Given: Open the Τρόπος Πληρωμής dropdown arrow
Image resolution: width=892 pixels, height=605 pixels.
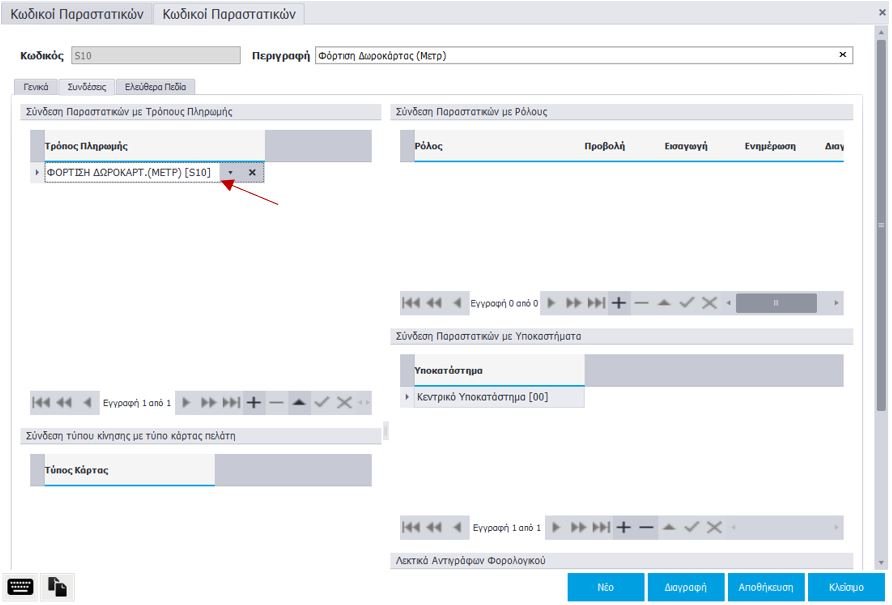Looking at the screenshot, I should [230, 172].
